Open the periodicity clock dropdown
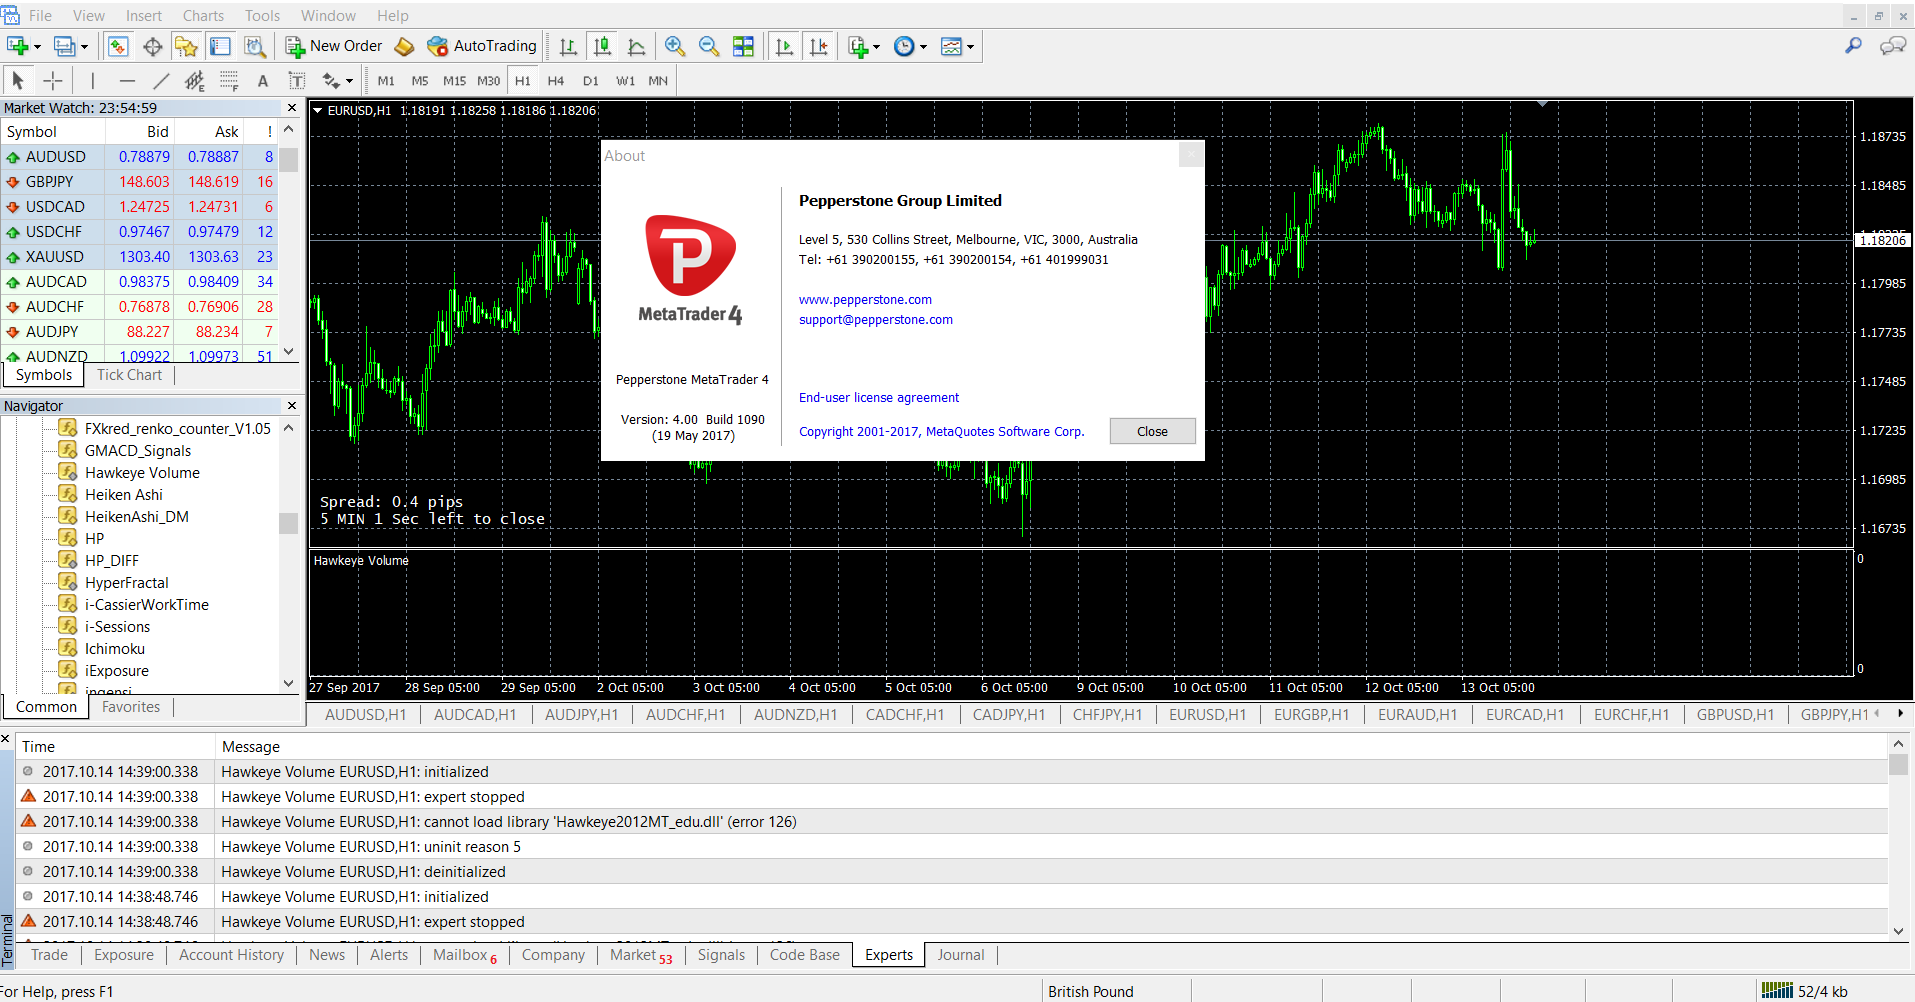This screenshot has width=1915, height=1002. pyautogui.click(x=910, y=46)
